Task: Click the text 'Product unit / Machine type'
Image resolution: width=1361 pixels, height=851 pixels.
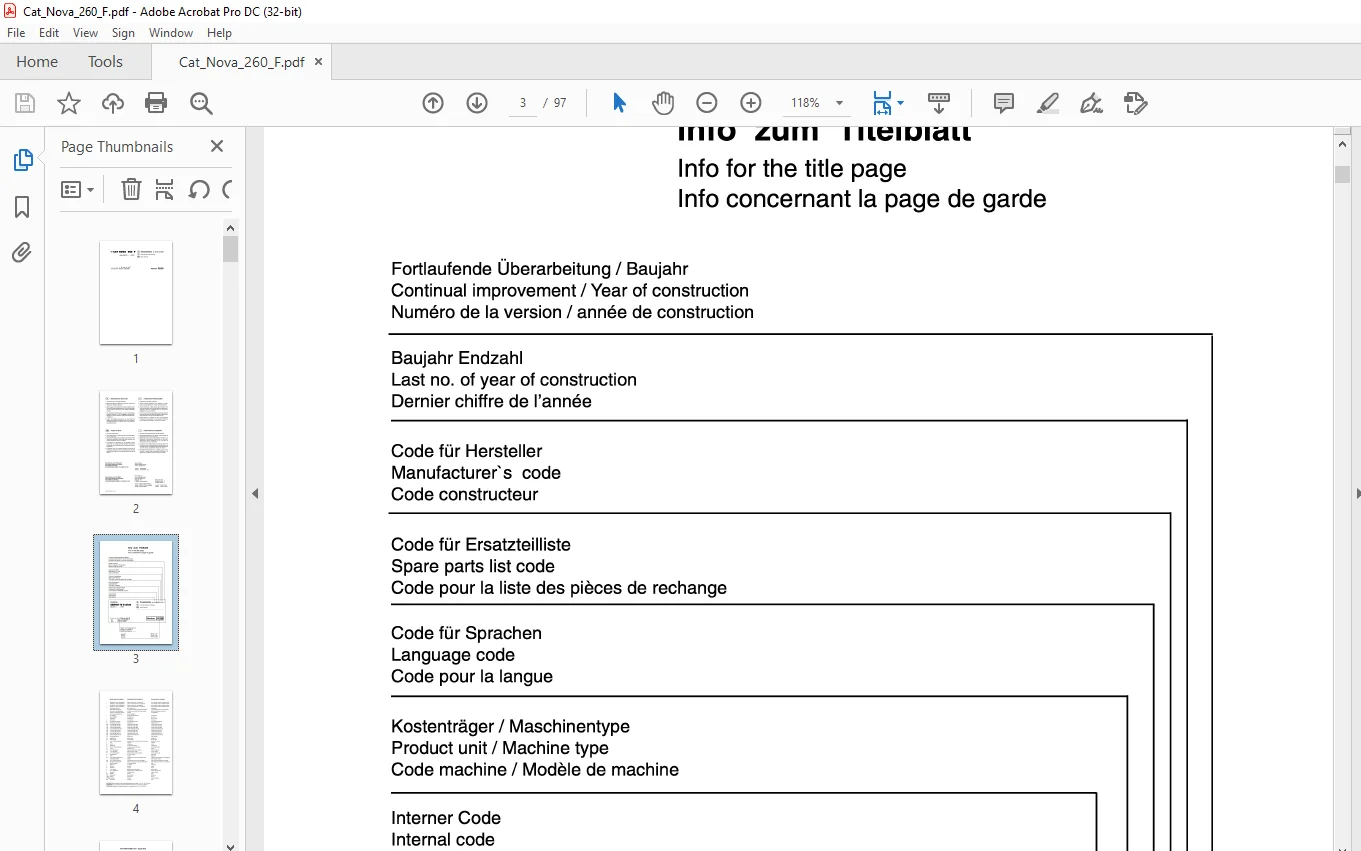Action: pyautogui.click(x=500, y=748)
